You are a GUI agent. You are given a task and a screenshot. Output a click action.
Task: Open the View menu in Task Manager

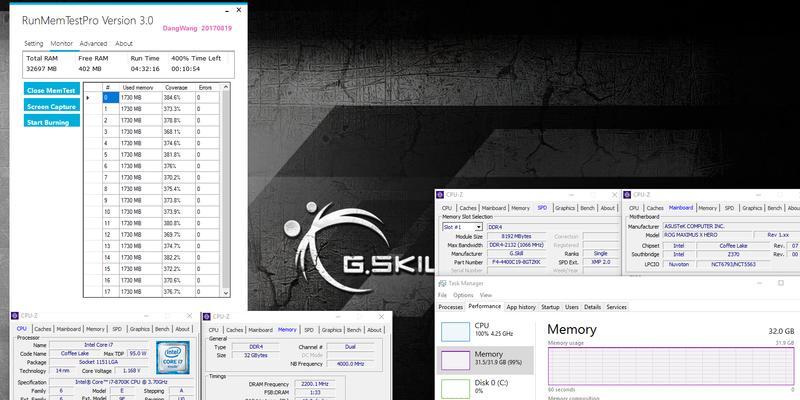tap(486, 295)
